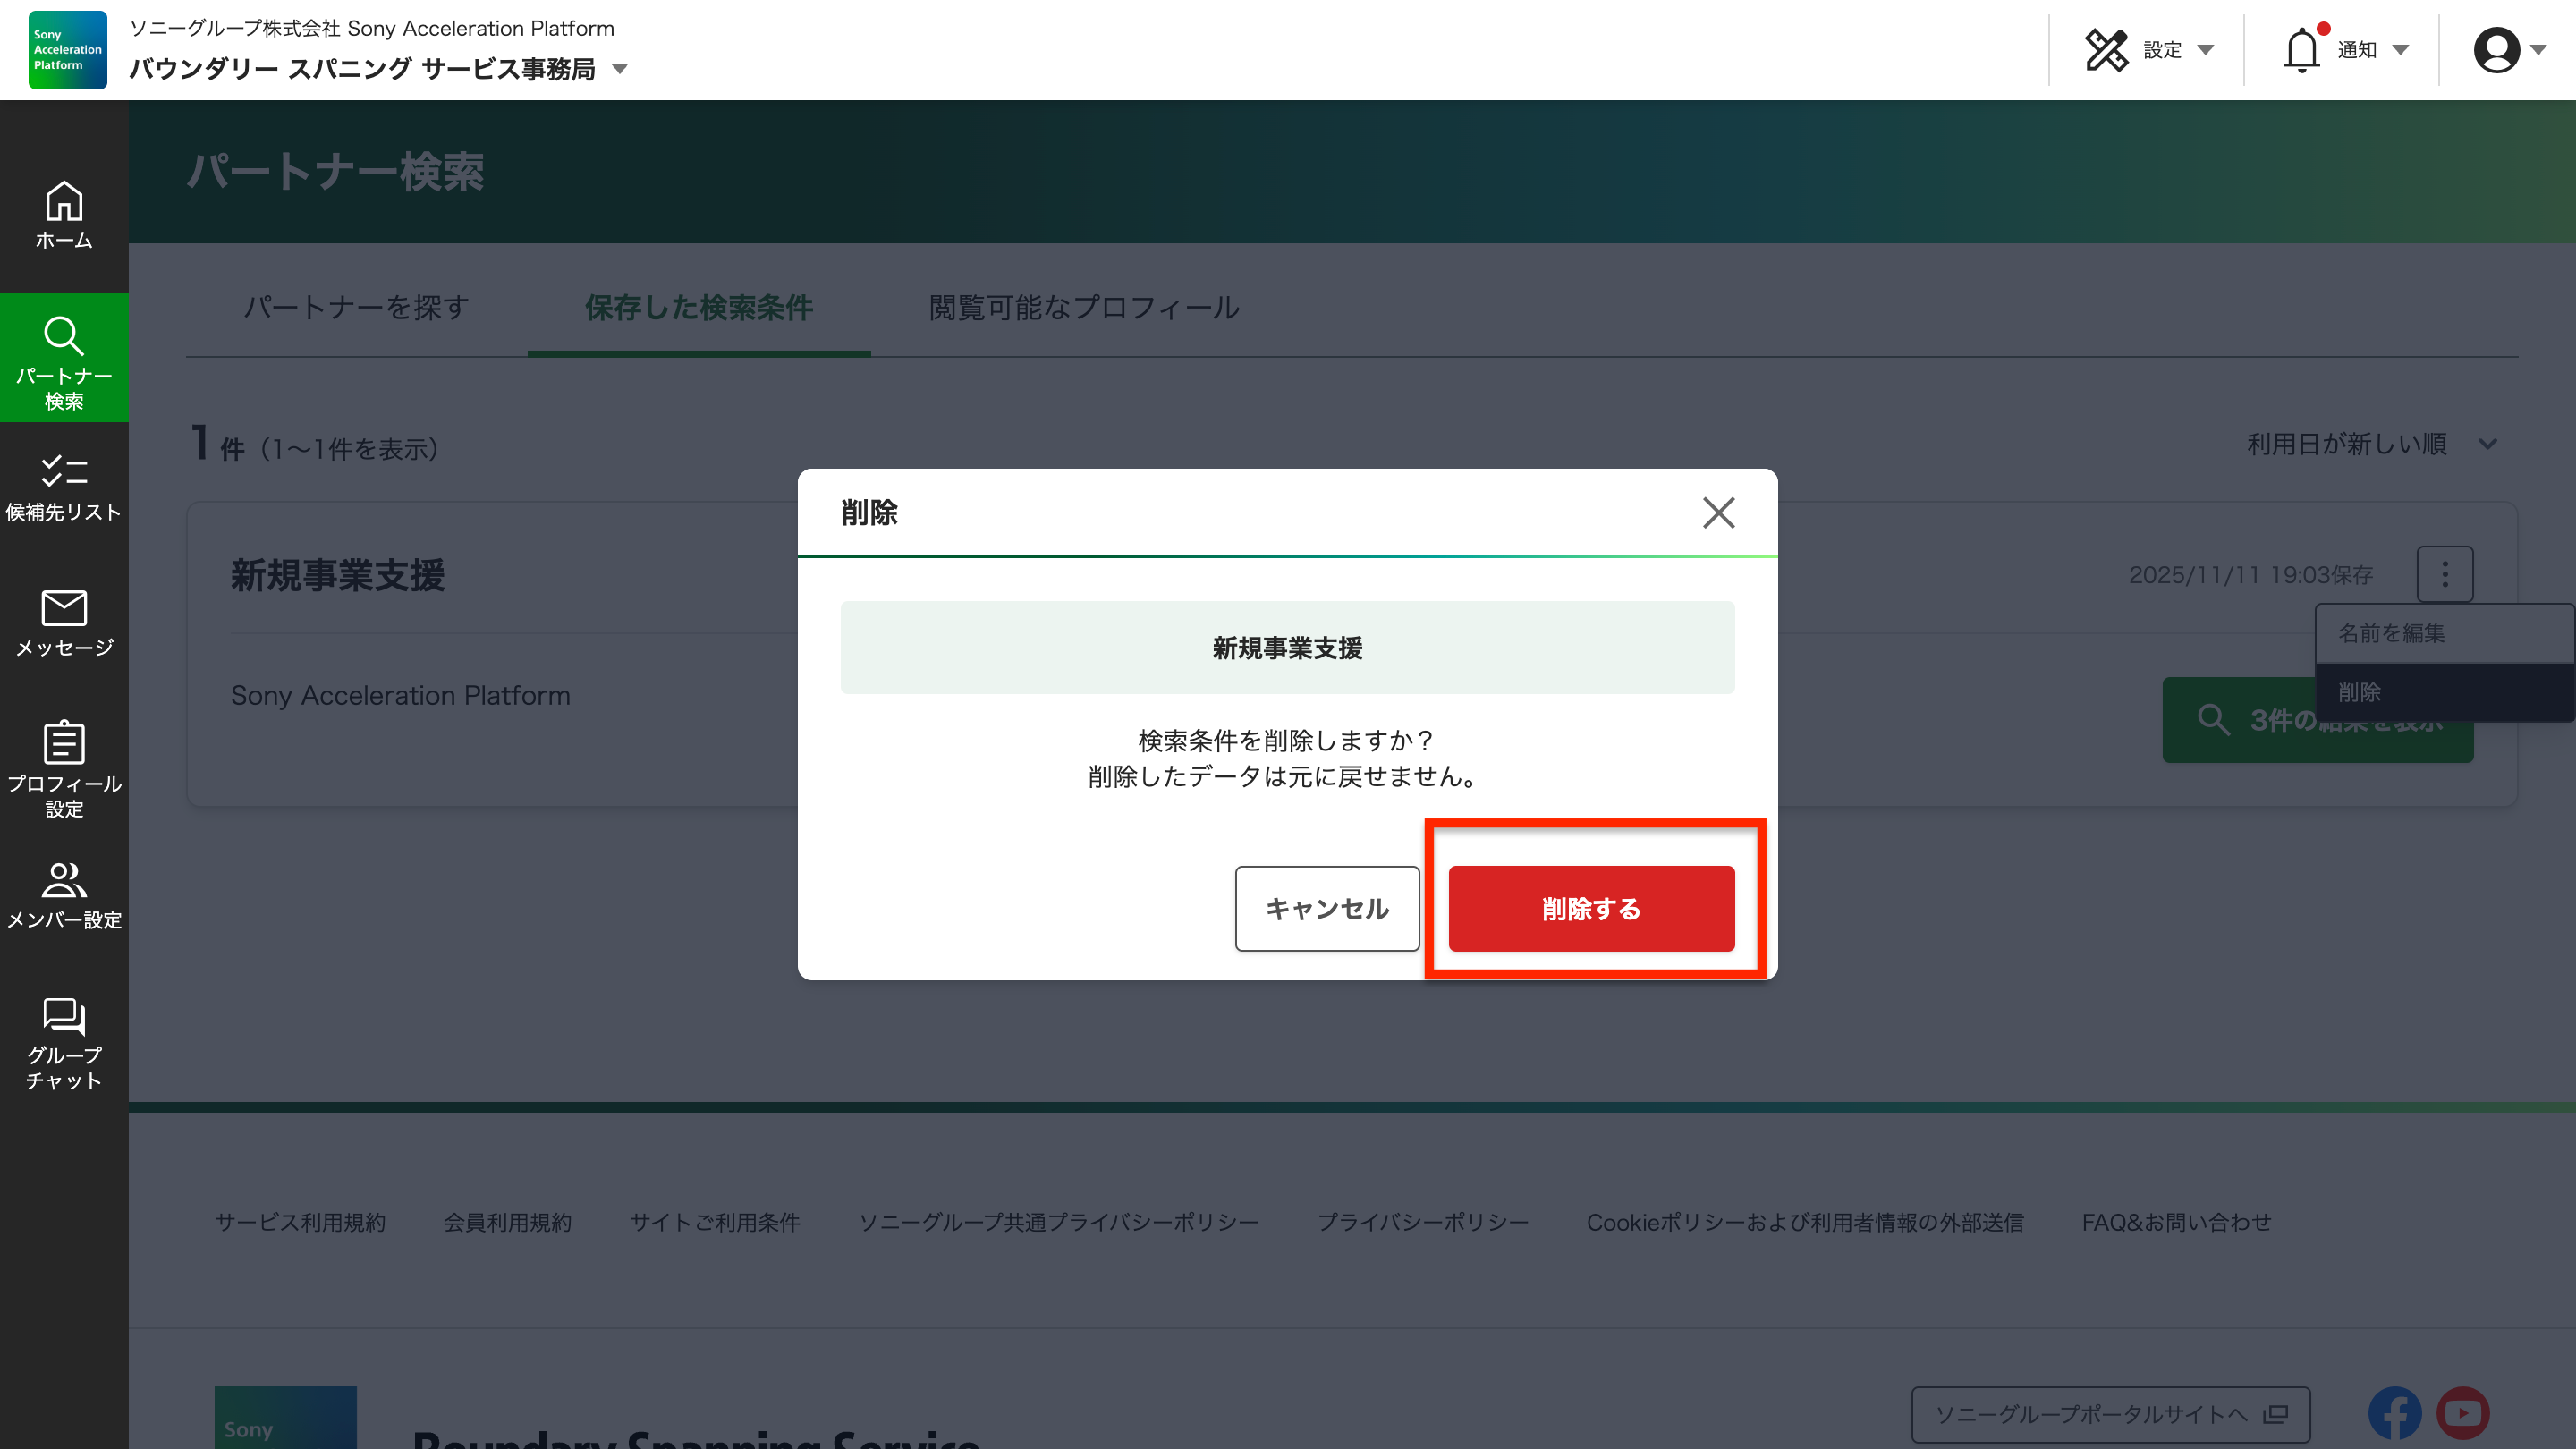Confirm deletion with the 削除する button
Image resolution: width=2576 pixels, height=1449 pixels.
[1590, 909]
